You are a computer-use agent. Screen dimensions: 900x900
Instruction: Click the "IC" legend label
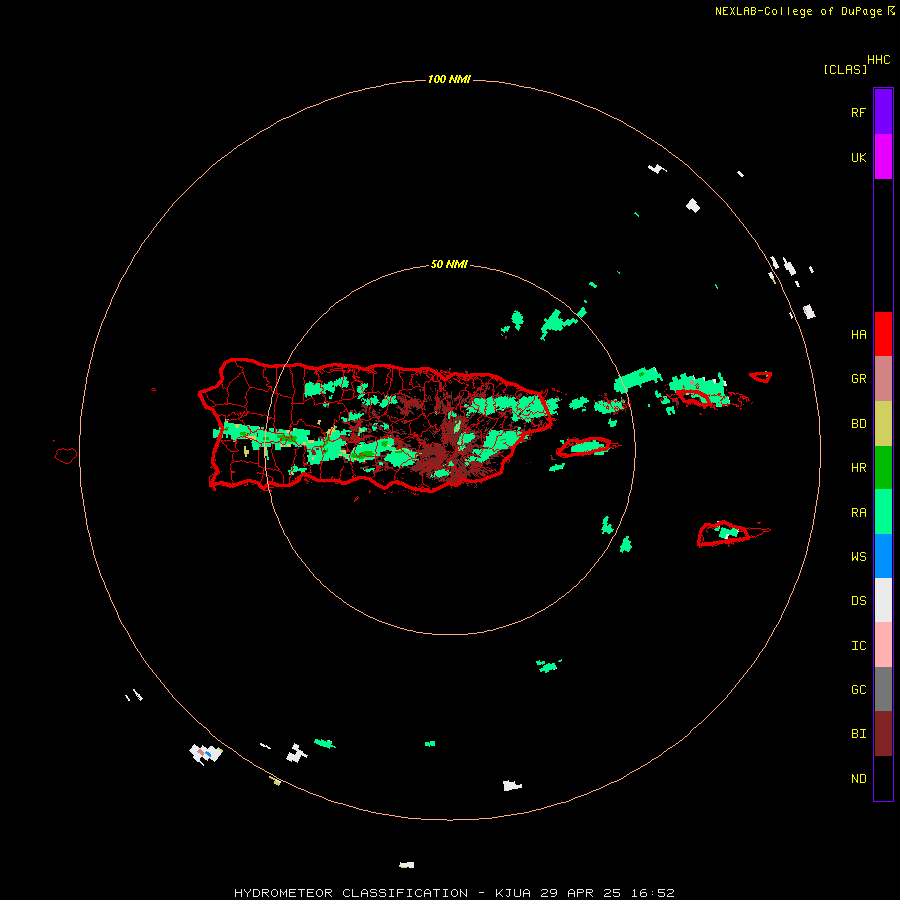[858, 646]
